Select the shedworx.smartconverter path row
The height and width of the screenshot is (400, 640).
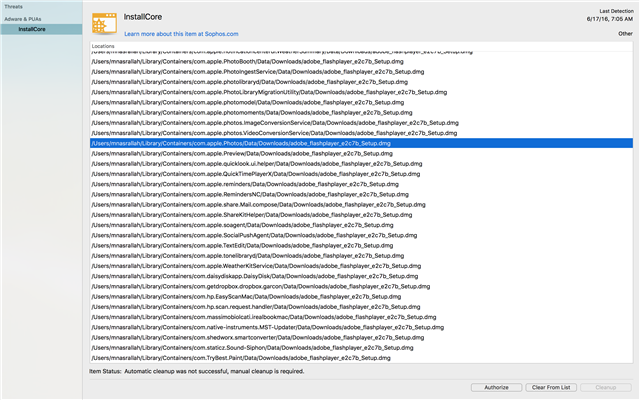coord(361,337)
